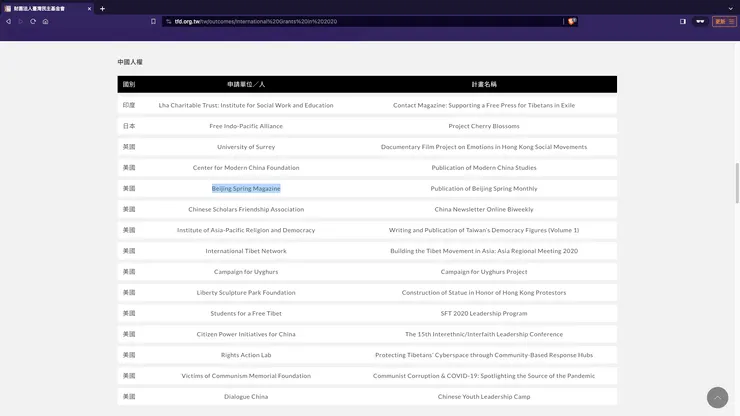Open the browser home page
Screen dimensions: 740x416
(45, 21)
